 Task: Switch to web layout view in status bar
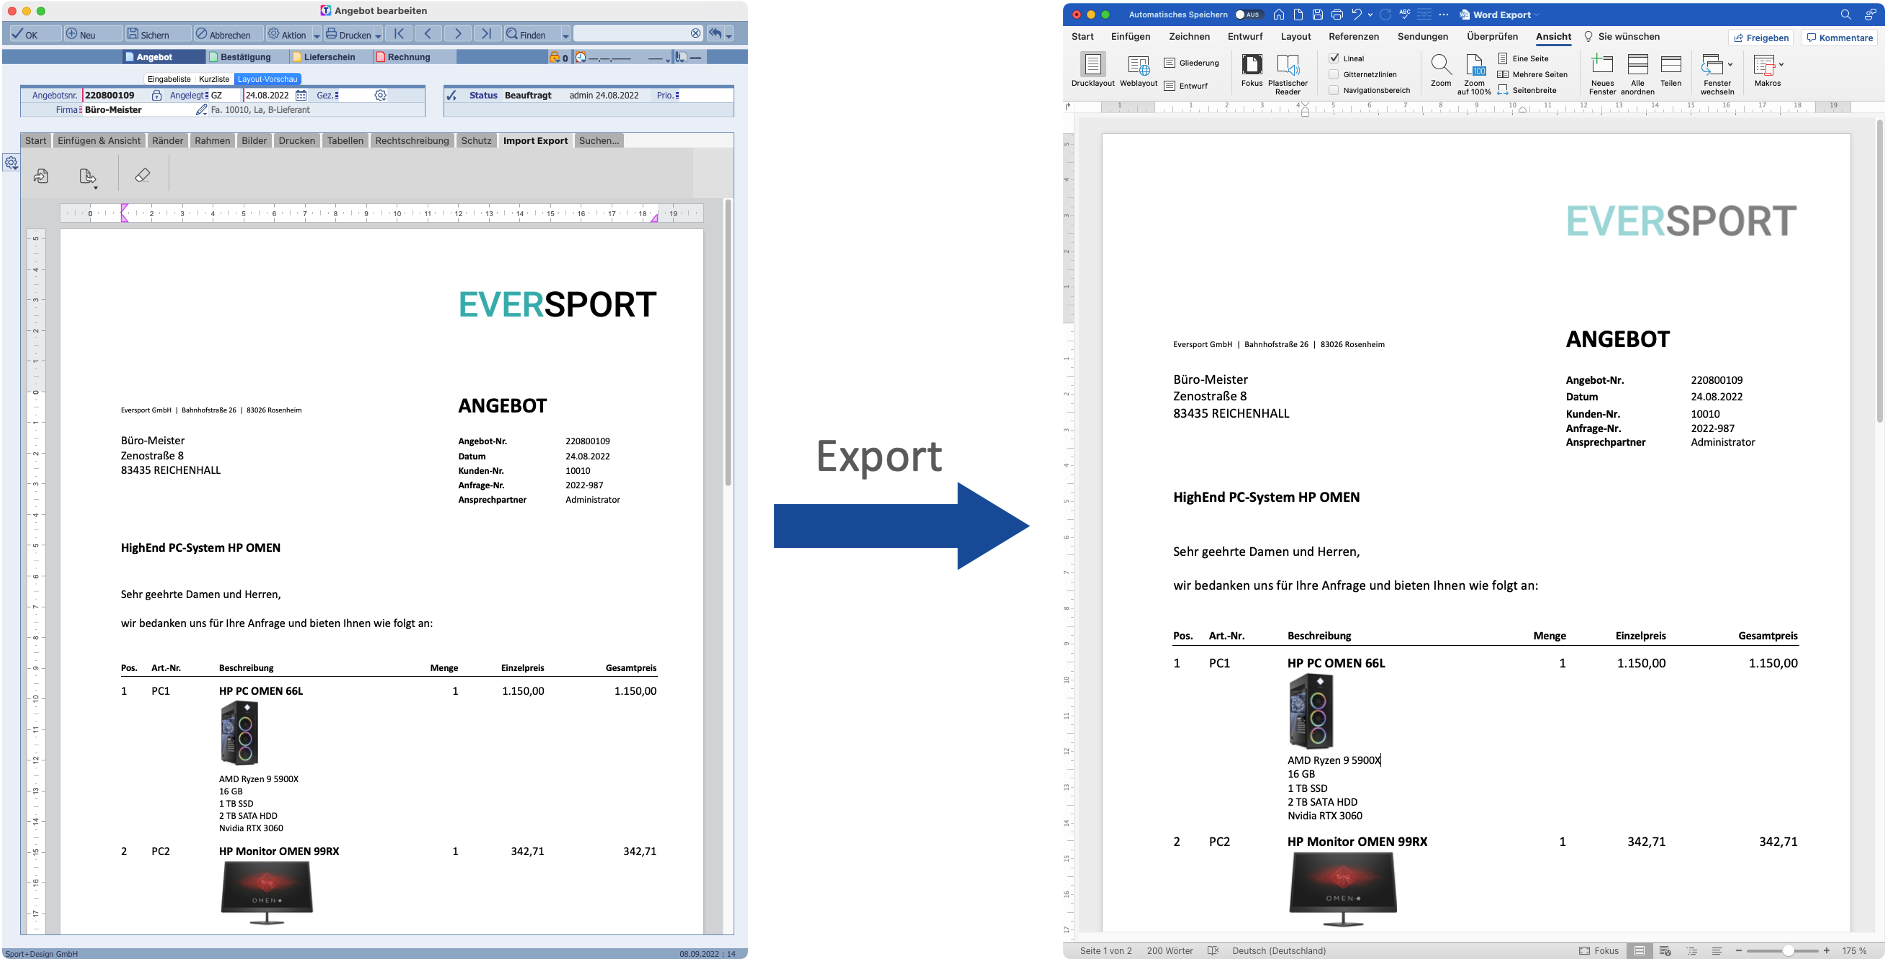coord(1665,951)
